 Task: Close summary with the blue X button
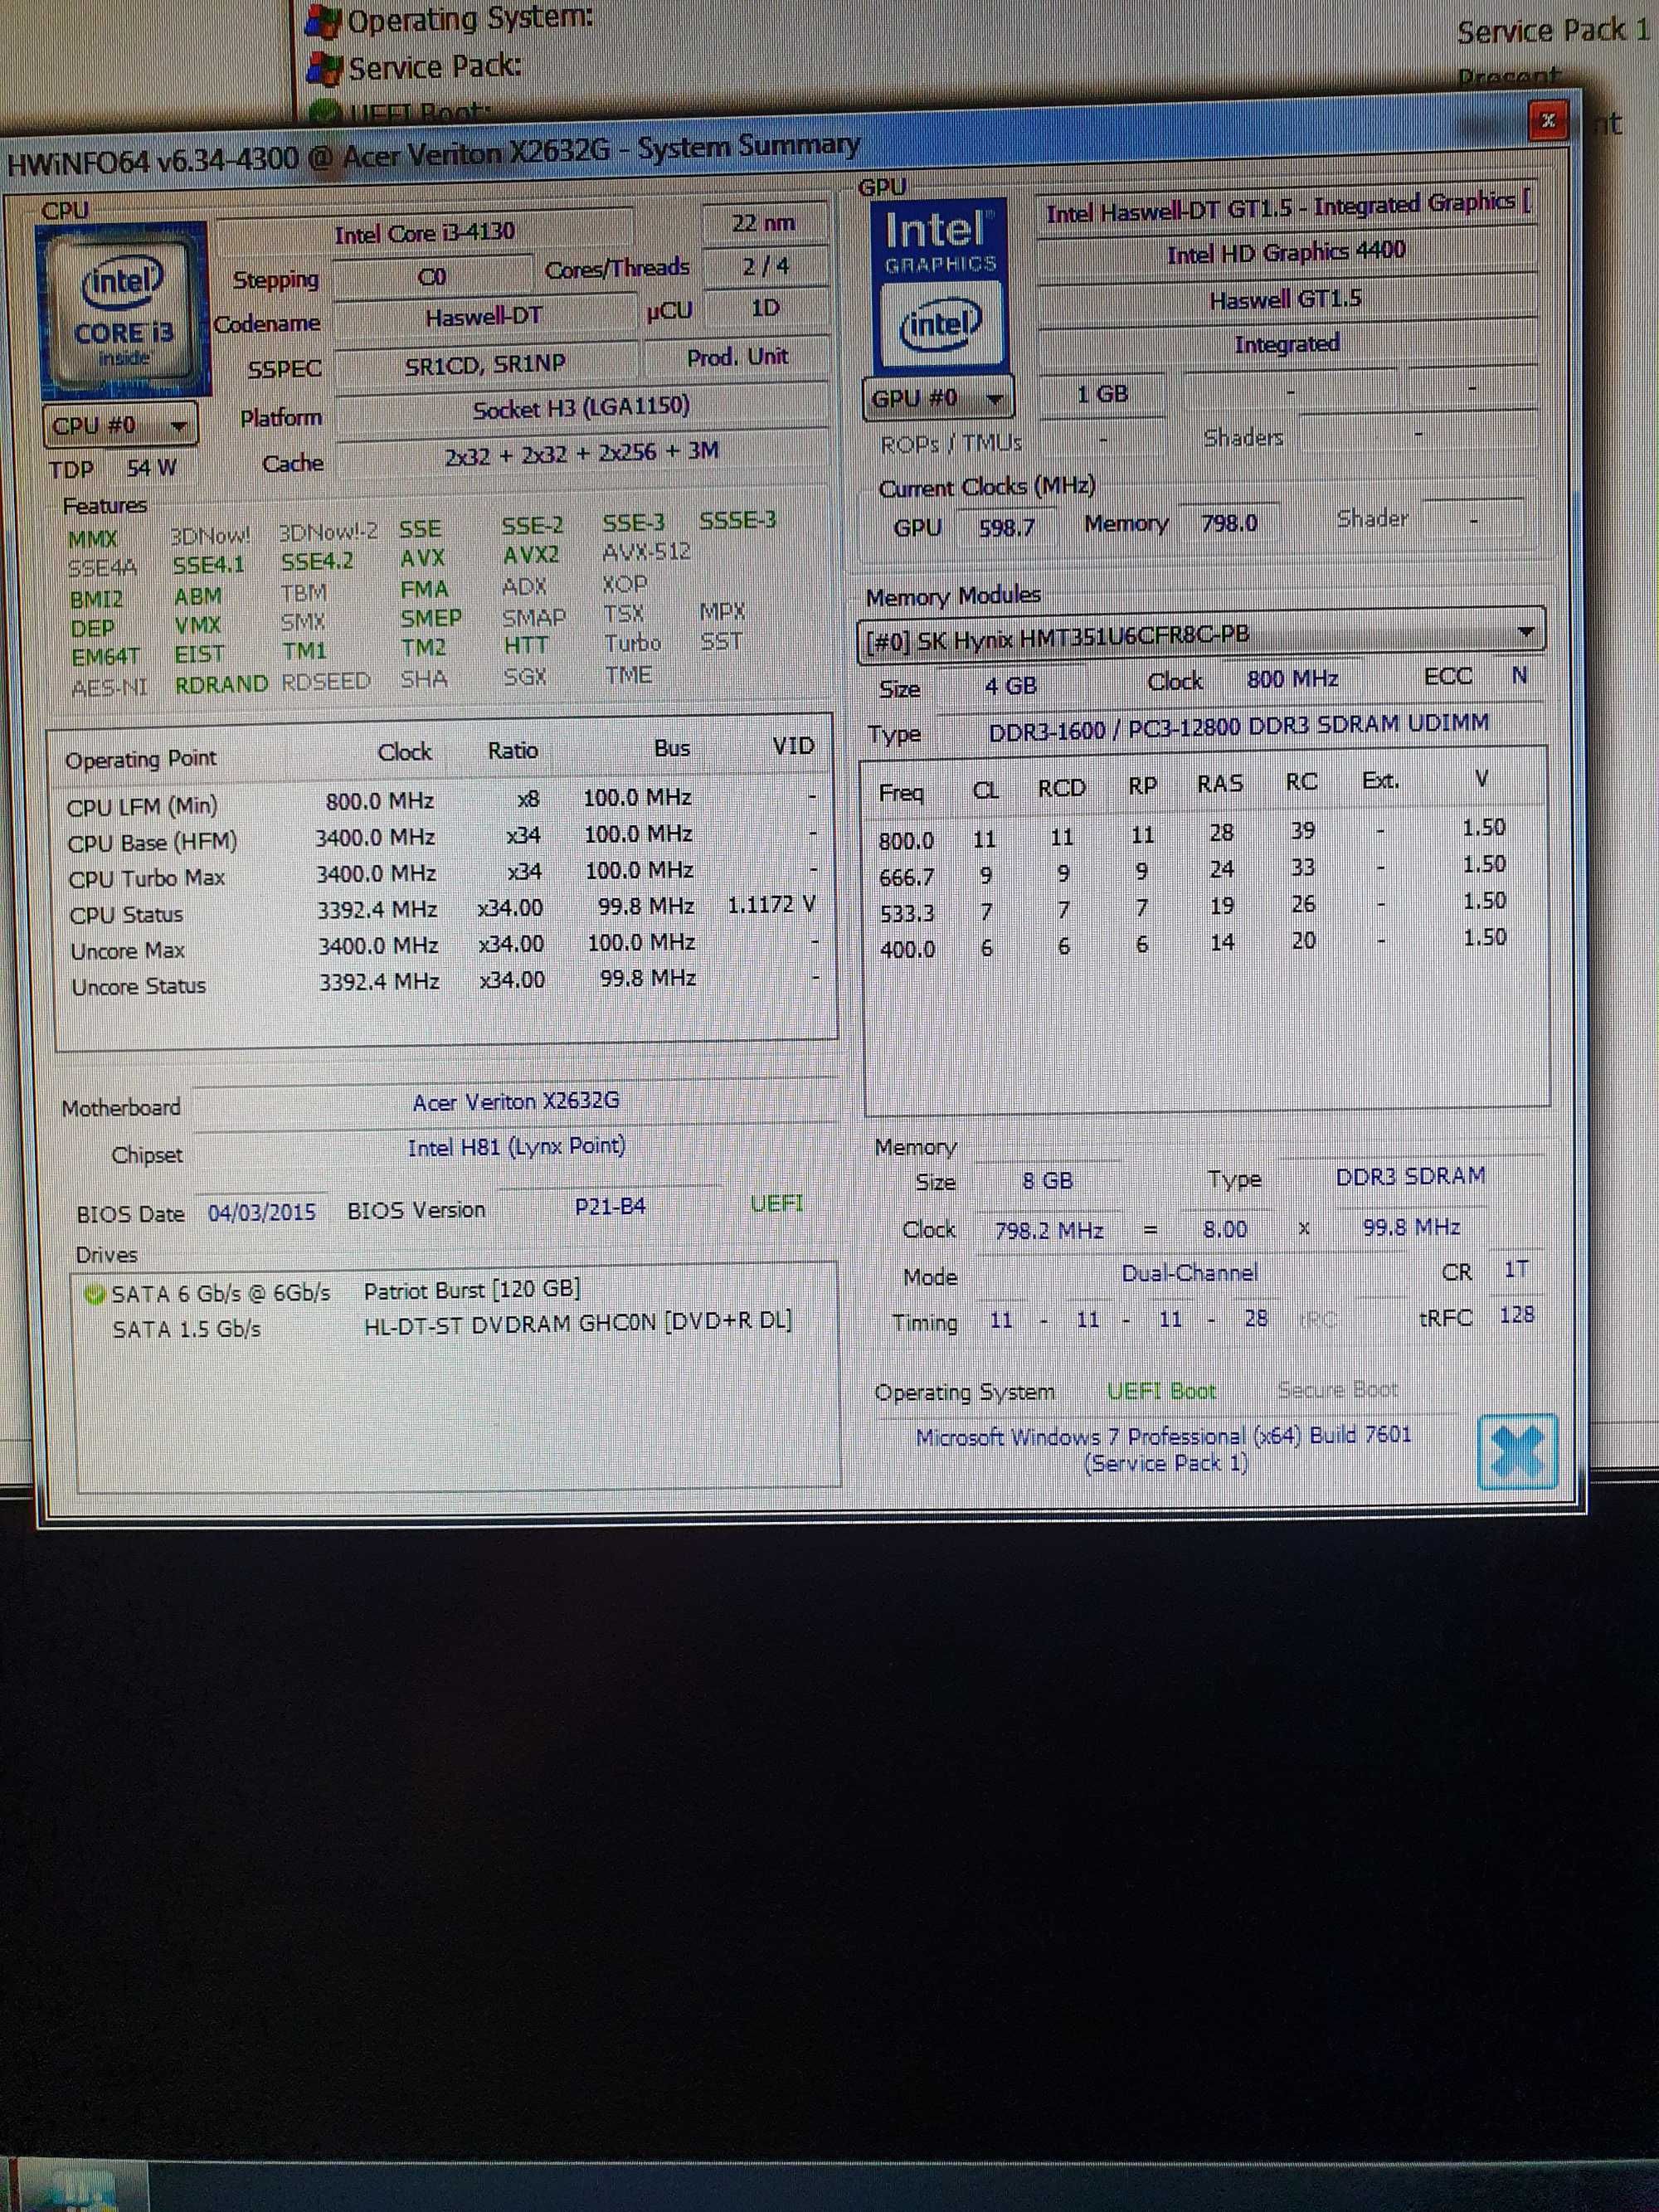coord(1517,1451)
